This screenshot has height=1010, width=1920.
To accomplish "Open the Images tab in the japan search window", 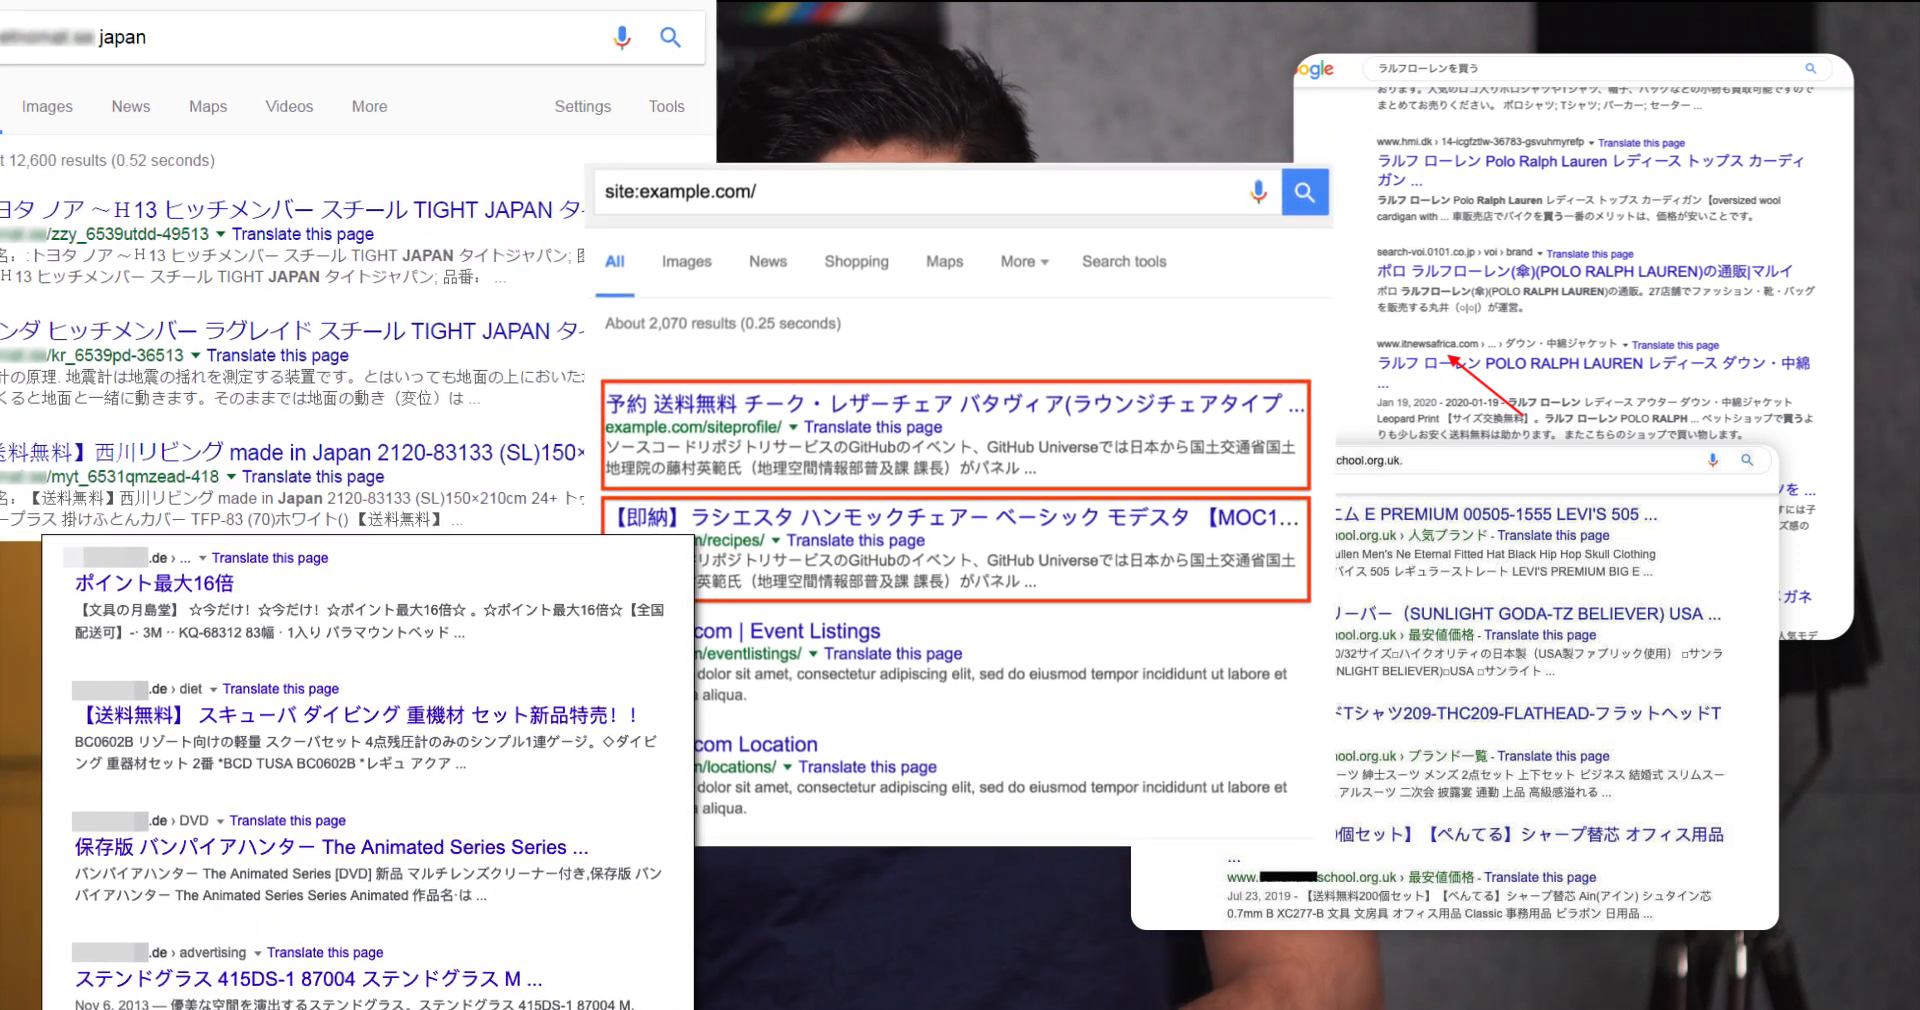I will click(47, 107).
